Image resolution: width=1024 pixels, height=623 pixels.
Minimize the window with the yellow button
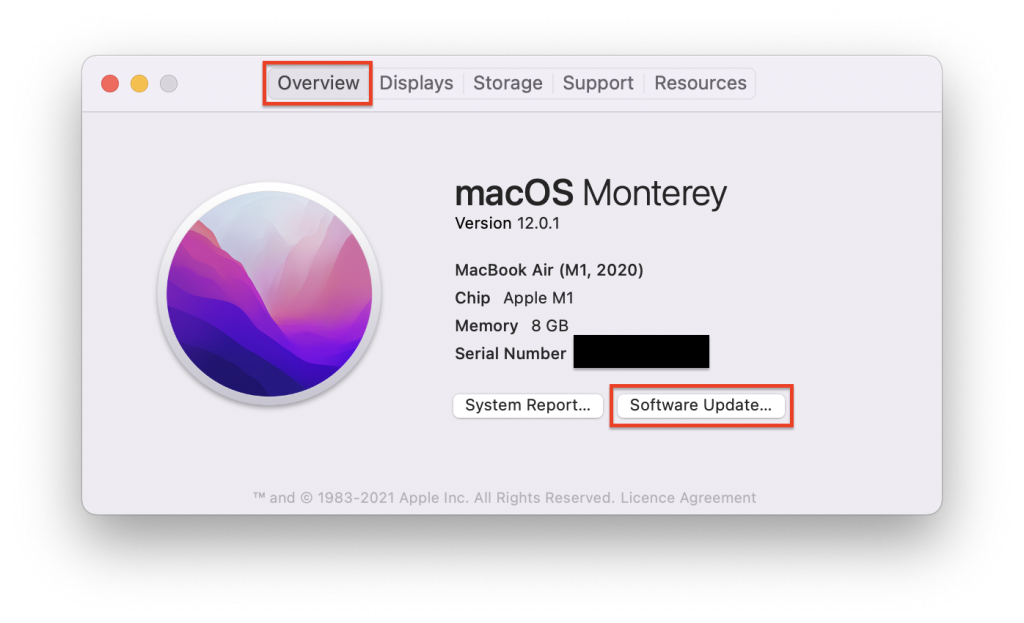coord(139,84)
